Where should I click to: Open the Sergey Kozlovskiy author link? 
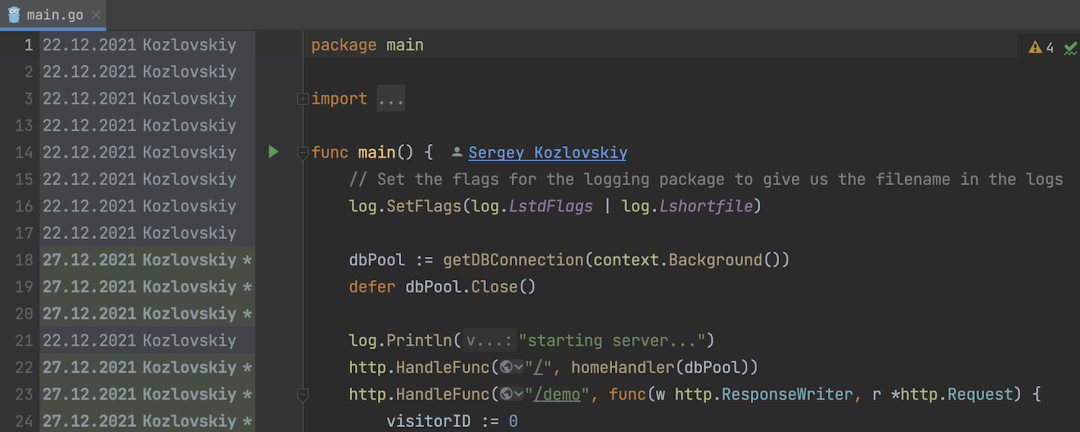coord(547,153)
